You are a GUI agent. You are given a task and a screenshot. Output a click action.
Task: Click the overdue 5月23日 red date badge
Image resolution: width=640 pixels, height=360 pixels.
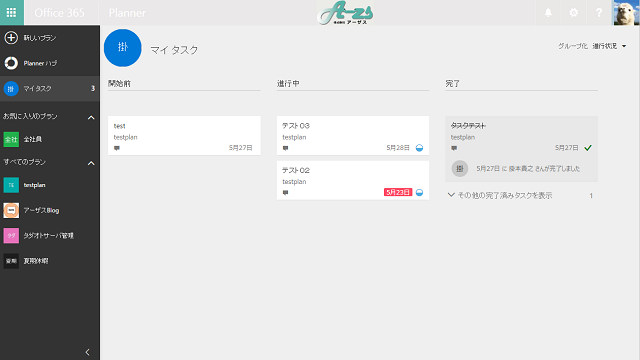click(x=398, y=192)
